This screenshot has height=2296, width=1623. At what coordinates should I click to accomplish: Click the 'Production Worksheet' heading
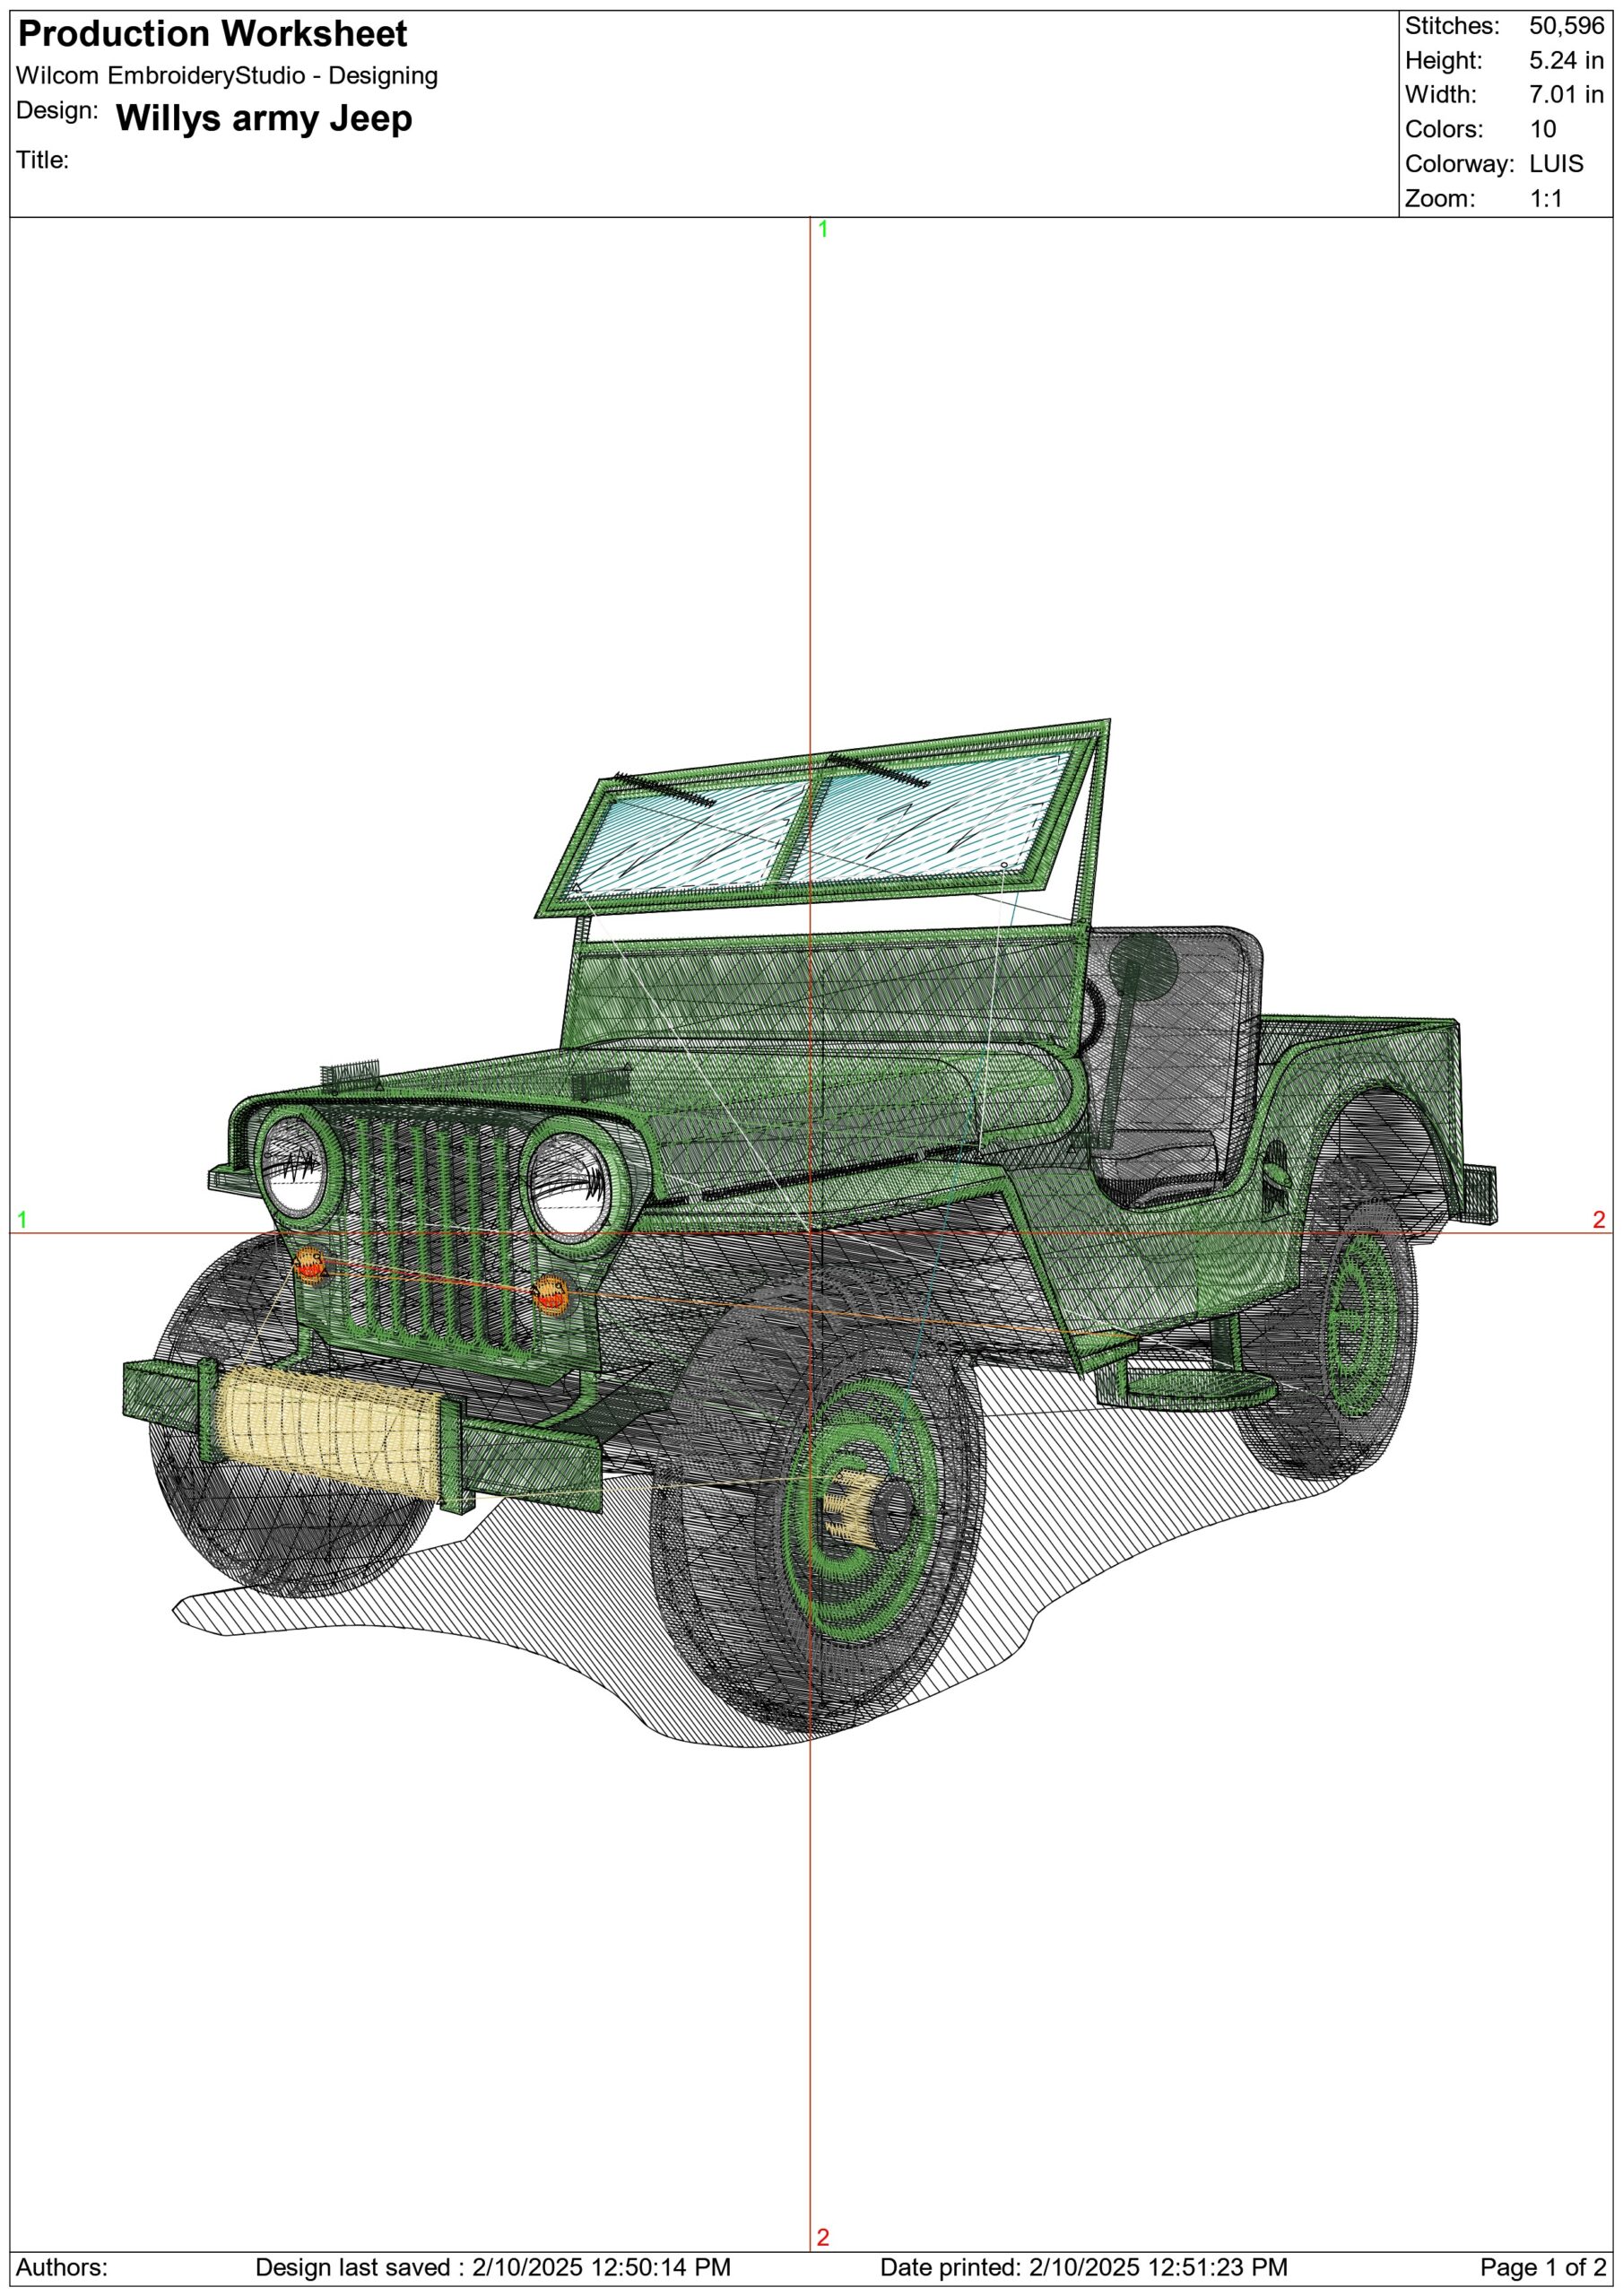213,34
